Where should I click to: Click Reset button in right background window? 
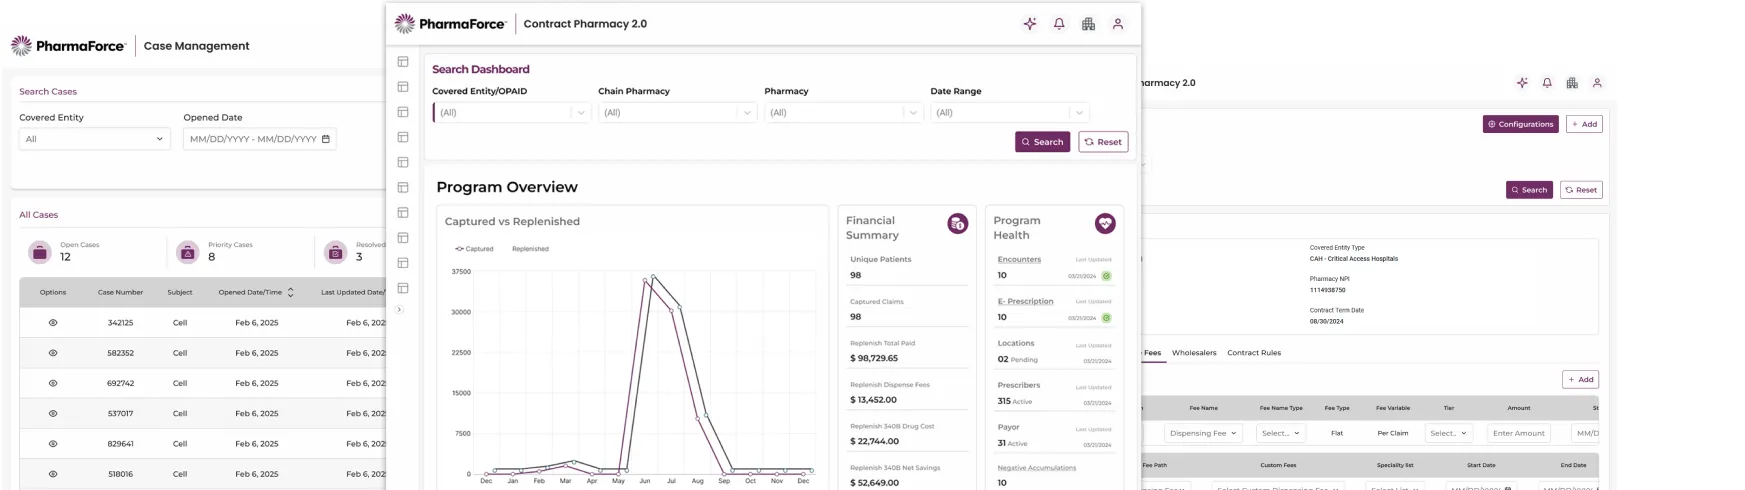point(1581,190)
